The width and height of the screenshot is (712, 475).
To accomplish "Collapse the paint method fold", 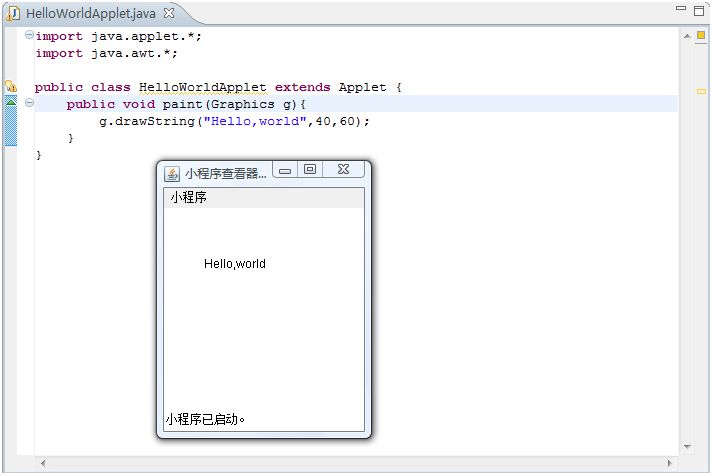I will coord(29,103).
